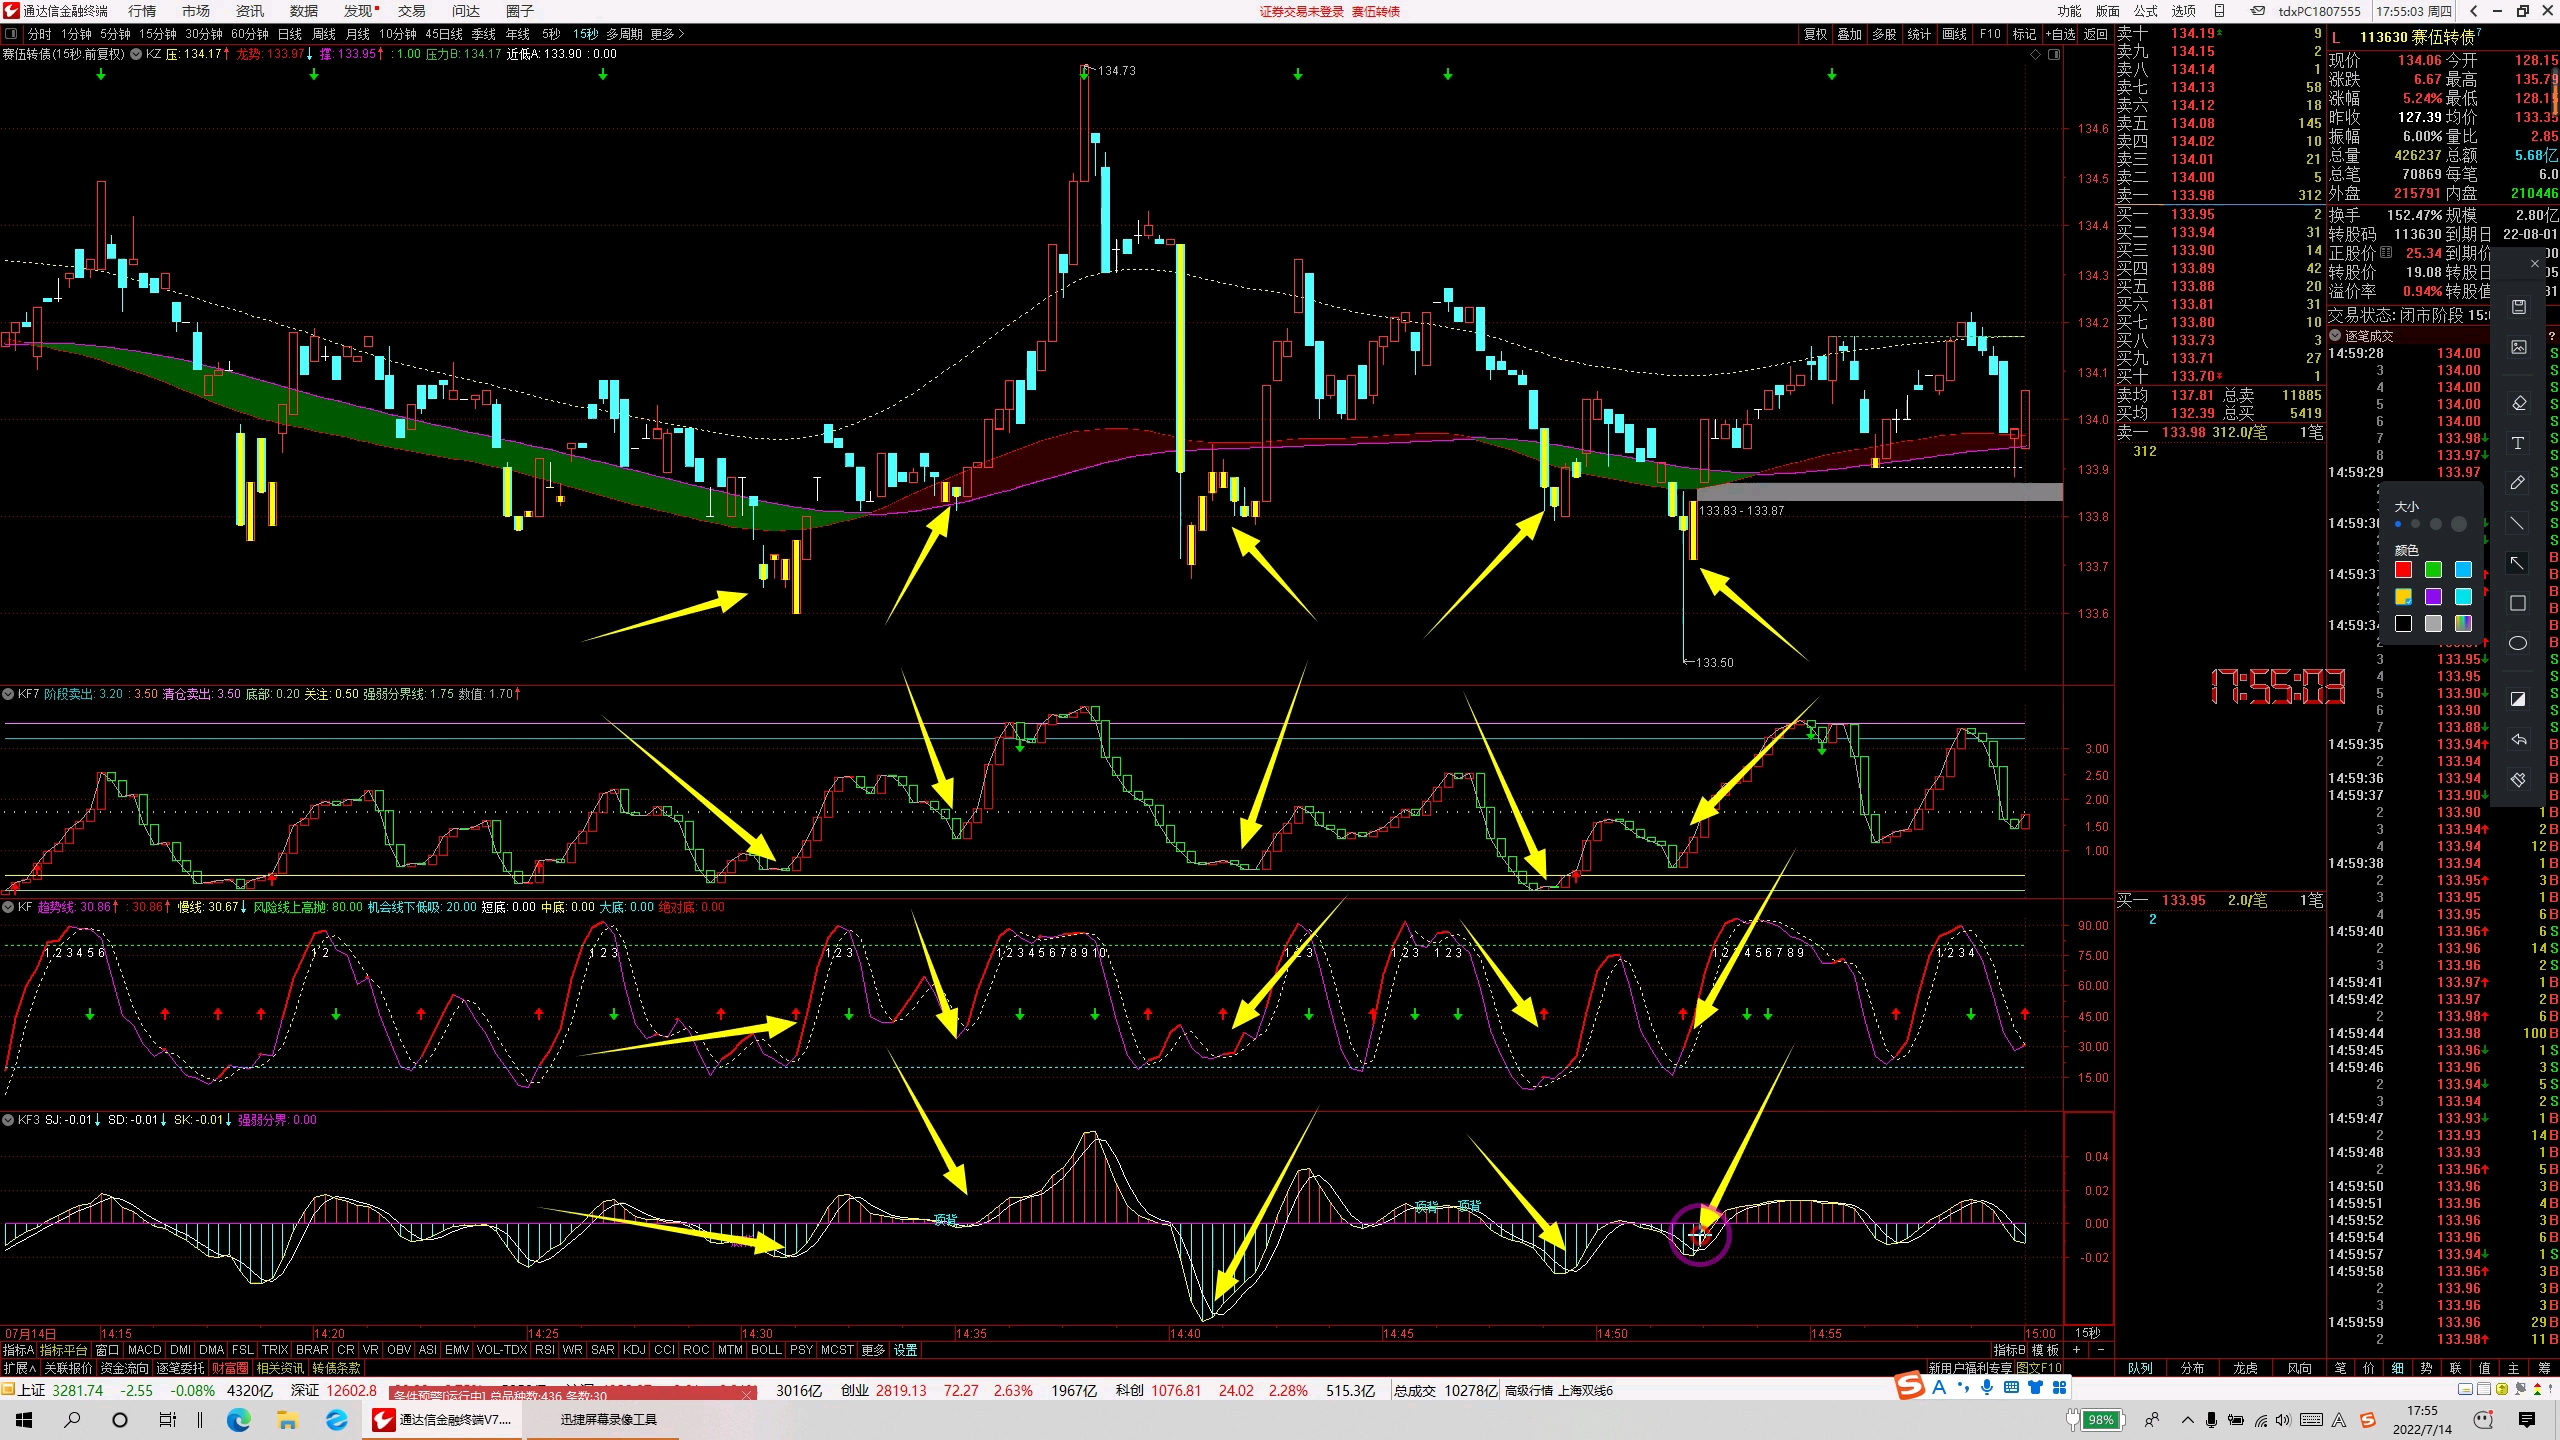Viewport: 2560px width, 1440px height.
Task: Toggle the KF7 indicator panel circle icon
Action: pyautogui.click(x=9, y=693)
